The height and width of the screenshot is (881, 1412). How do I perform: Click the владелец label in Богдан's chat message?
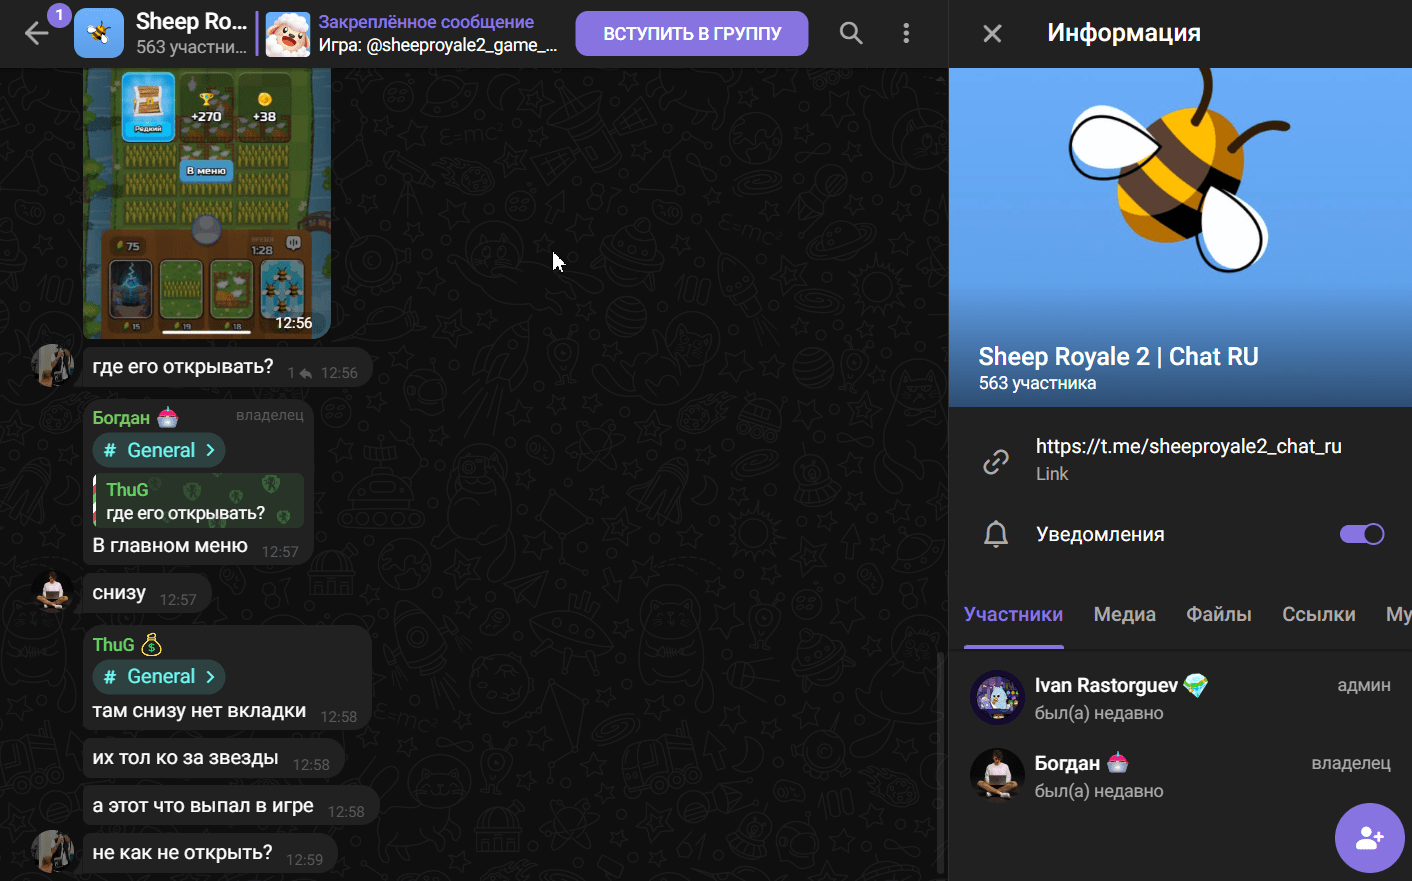click(x=270, y=415)
